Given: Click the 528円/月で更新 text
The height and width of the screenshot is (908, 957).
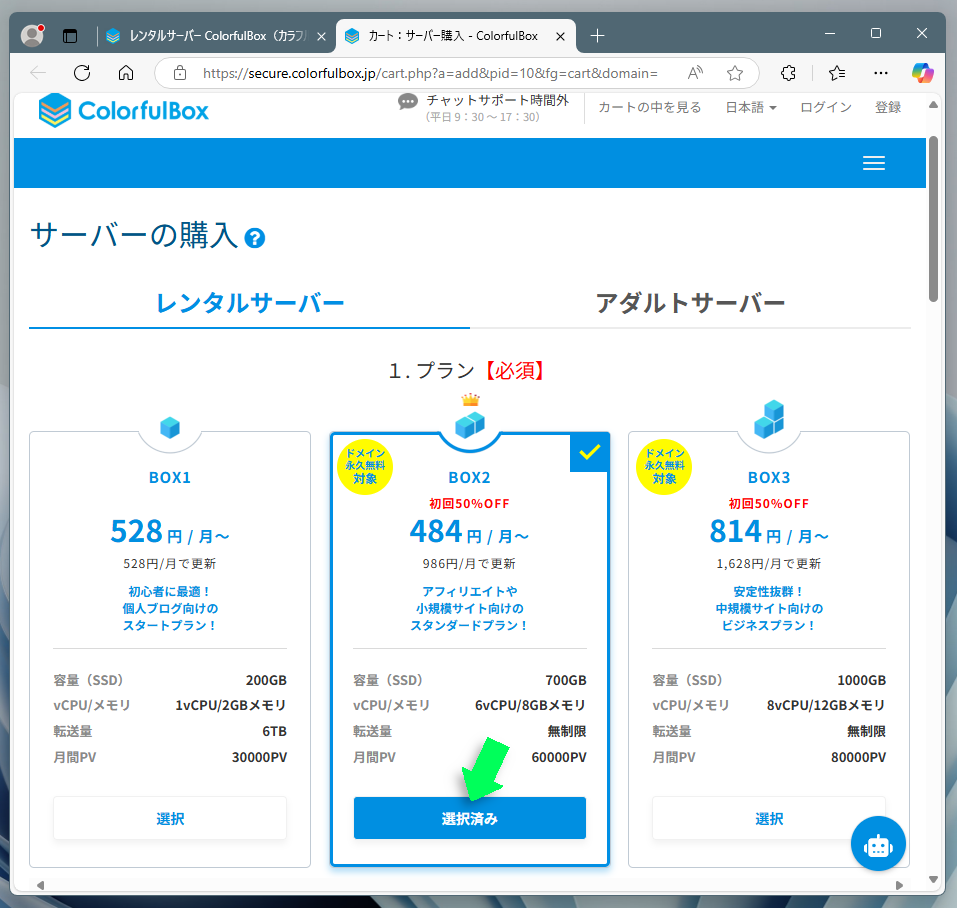Looking at the screenshot, I should tap(170, 564).
